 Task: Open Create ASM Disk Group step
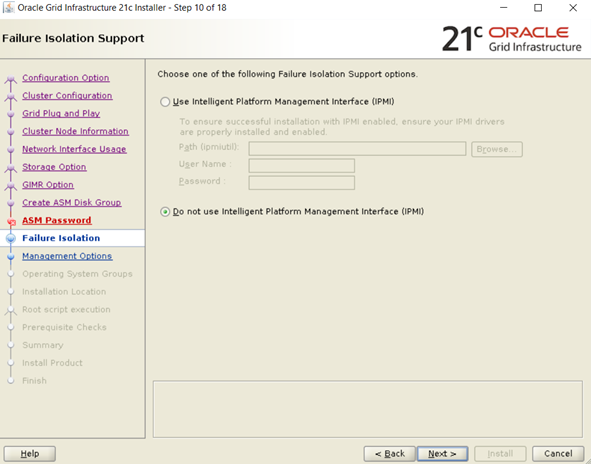[x=72, y=203]
